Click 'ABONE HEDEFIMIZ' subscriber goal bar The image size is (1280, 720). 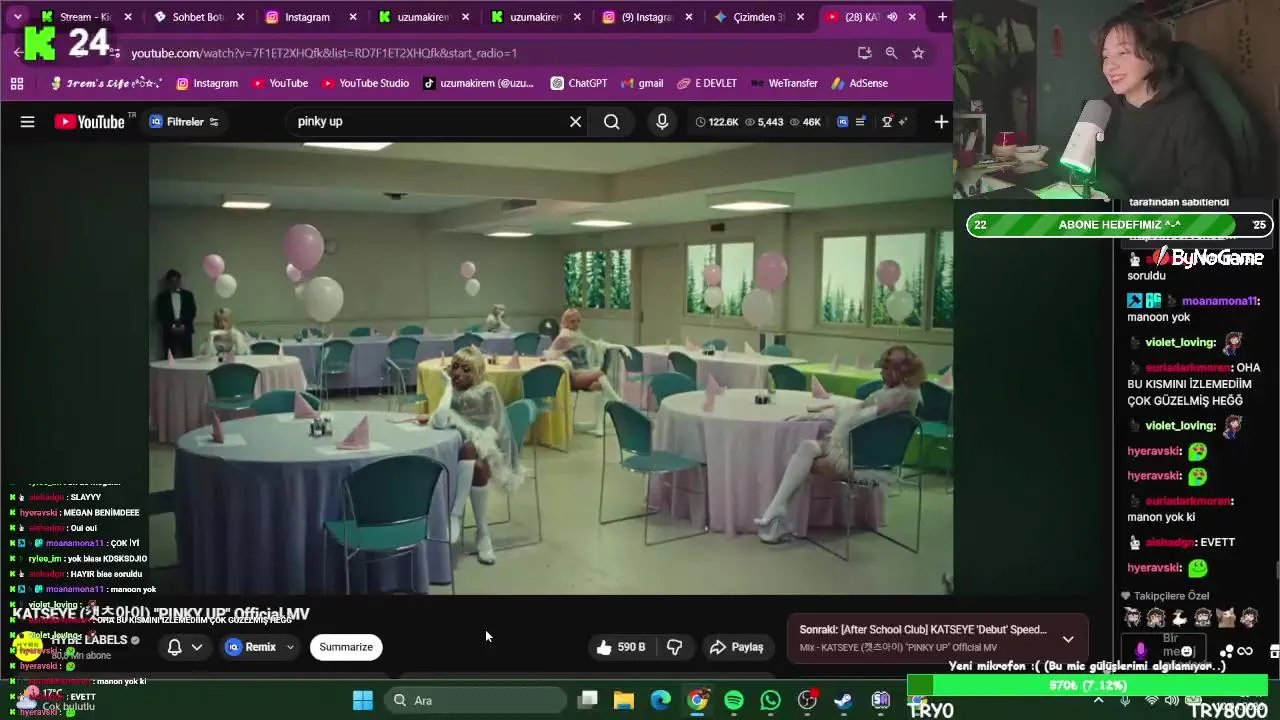tap(1121, 225)
